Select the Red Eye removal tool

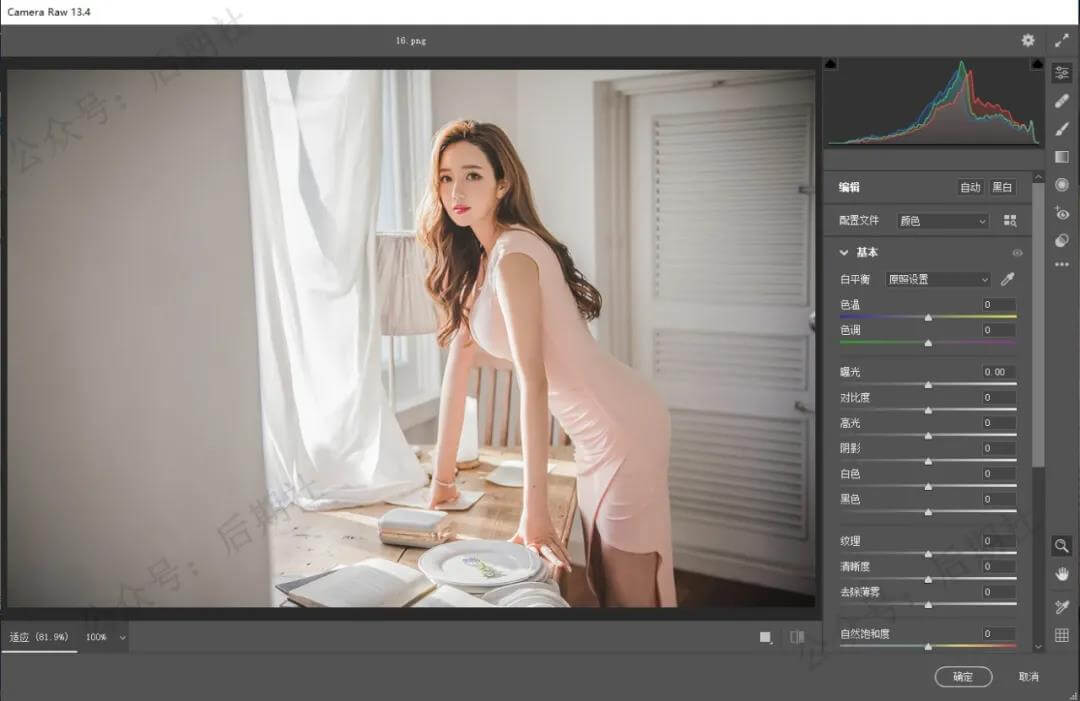[x=1061, y=213]
